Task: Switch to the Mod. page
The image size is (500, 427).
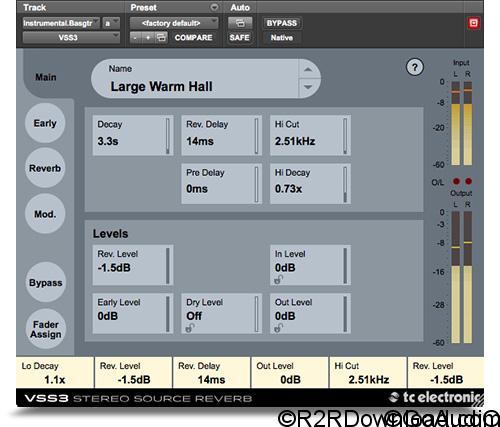Action: 45,214
